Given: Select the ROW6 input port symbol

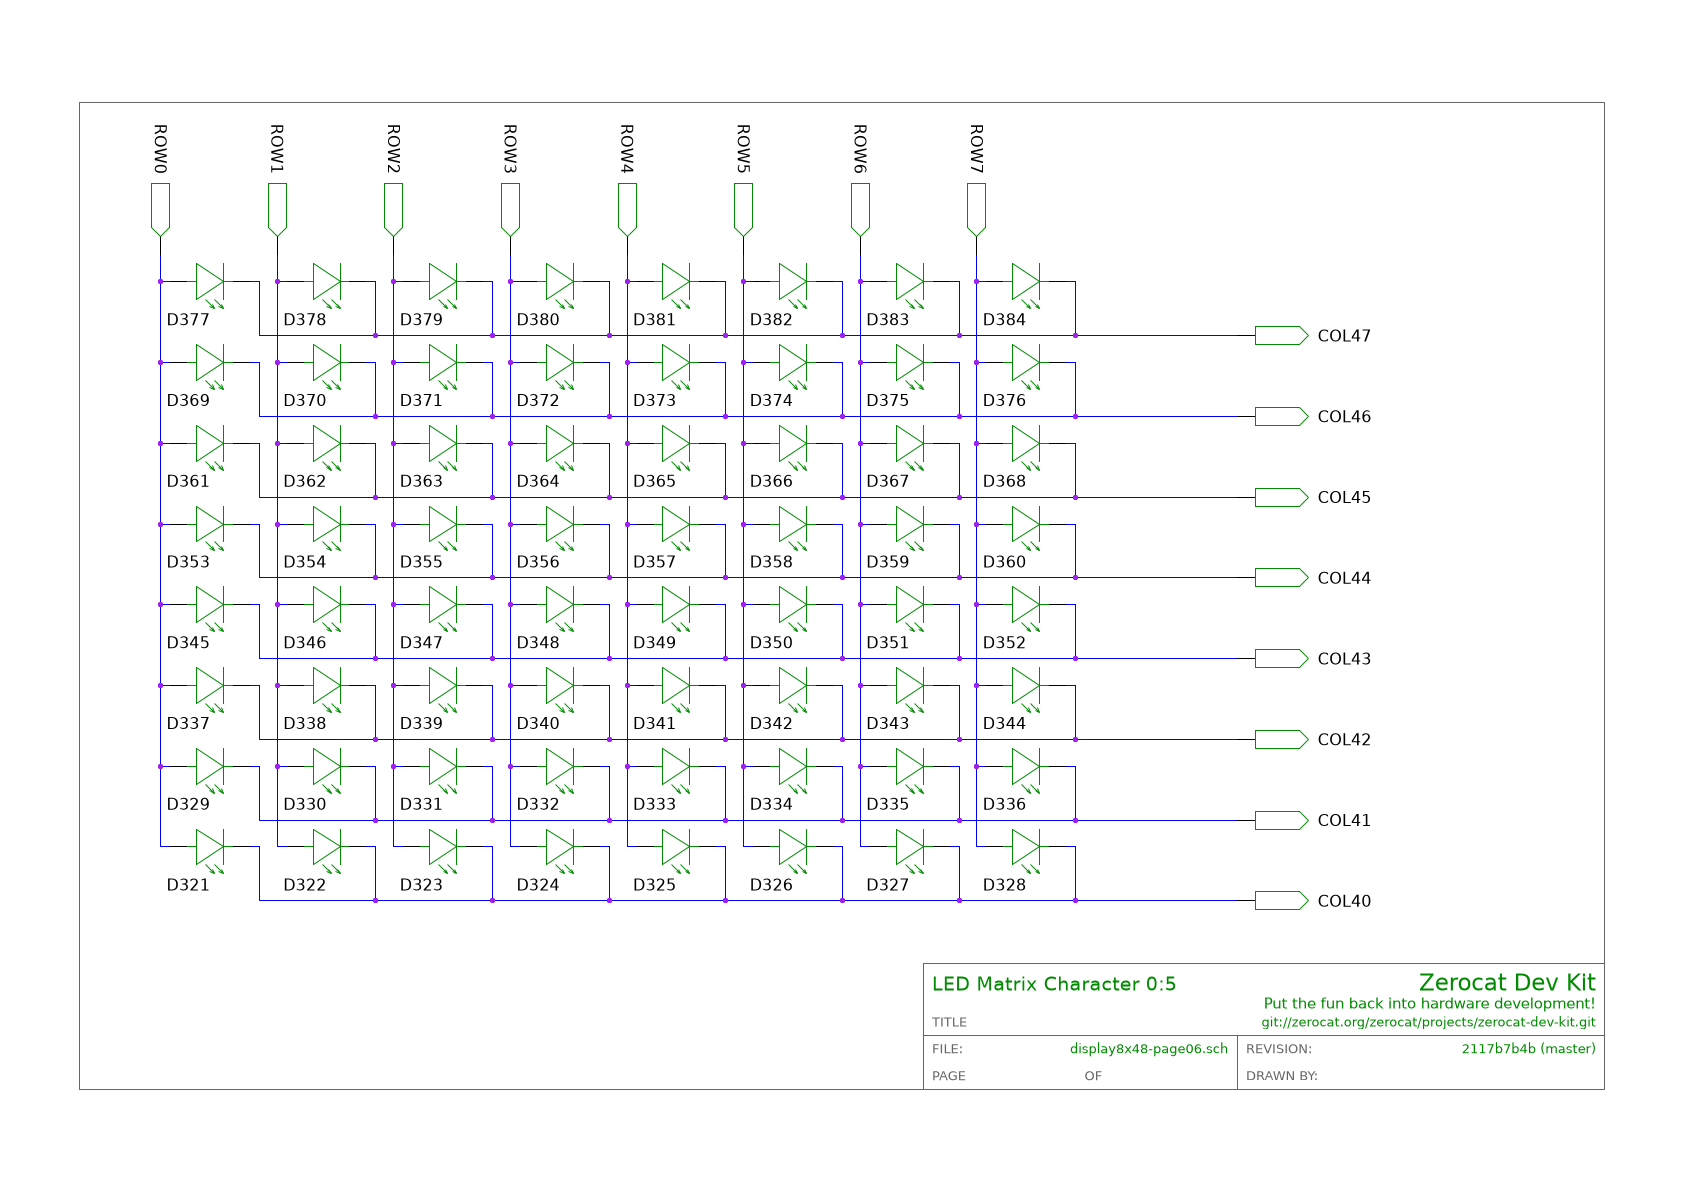Looking at the screenshot, I should tap(860, 209).
